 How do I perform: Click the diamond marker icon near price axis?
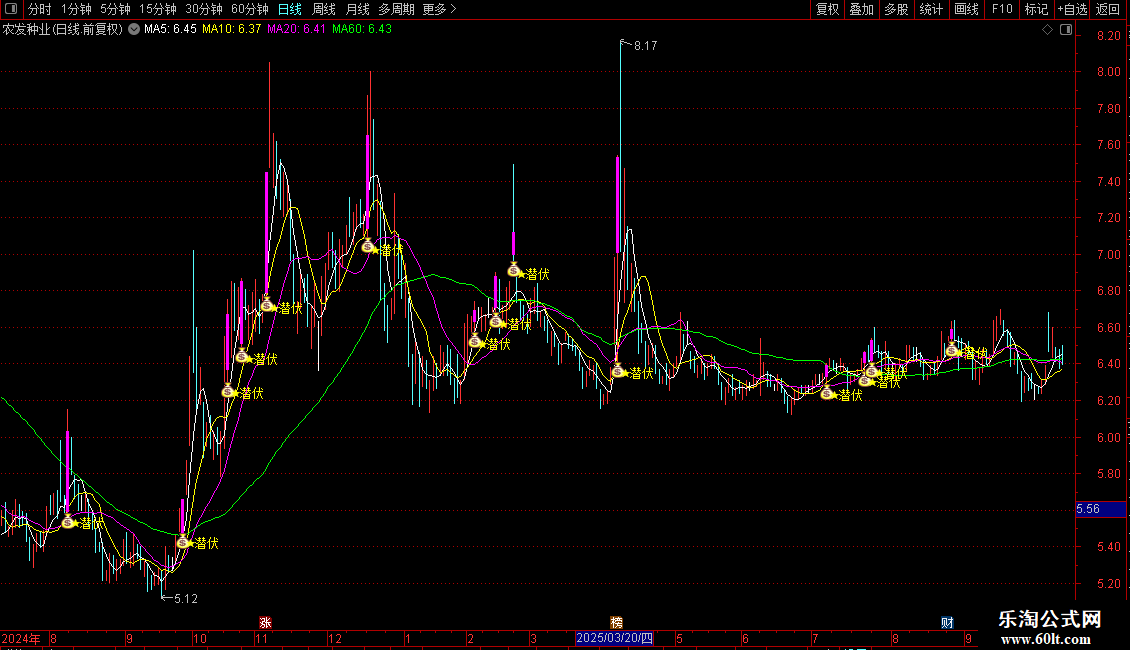(x=1047, y=30)
